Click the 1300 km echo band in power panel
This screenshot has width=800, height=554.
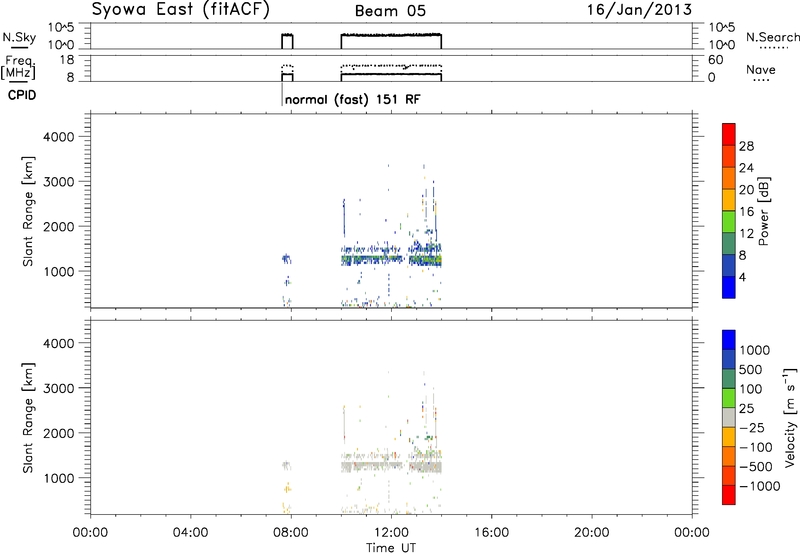click(391, 259)
